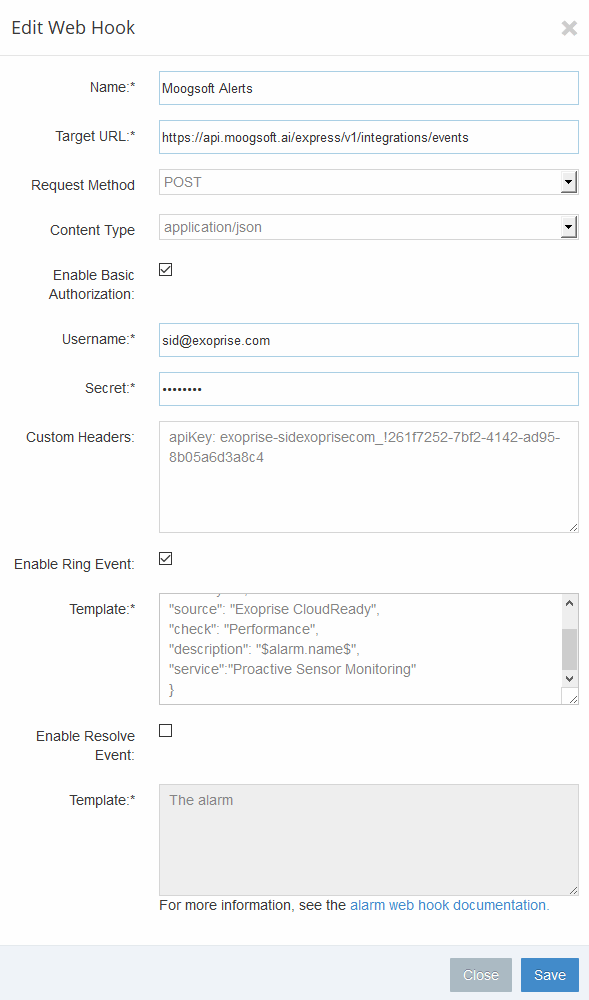Click the Request Method dropdown arrow
The height and width of the screenshot is (1000, 589).
(569, 182)
